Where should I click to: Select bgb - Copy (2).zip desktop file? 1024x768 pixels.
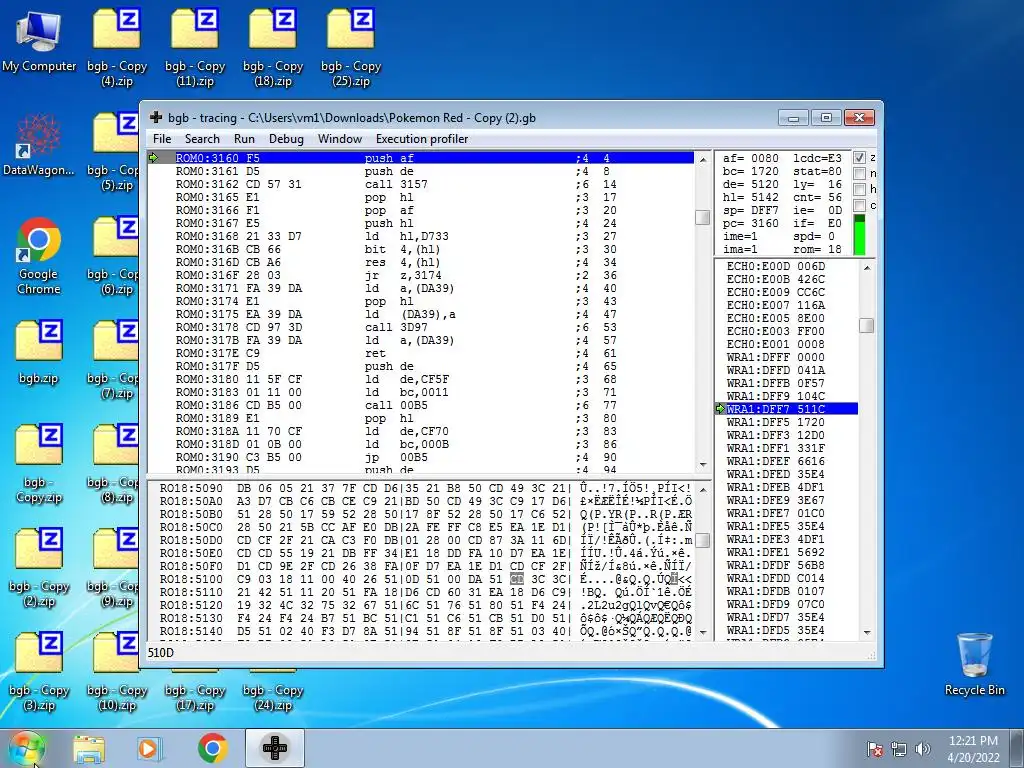point(39,568)
